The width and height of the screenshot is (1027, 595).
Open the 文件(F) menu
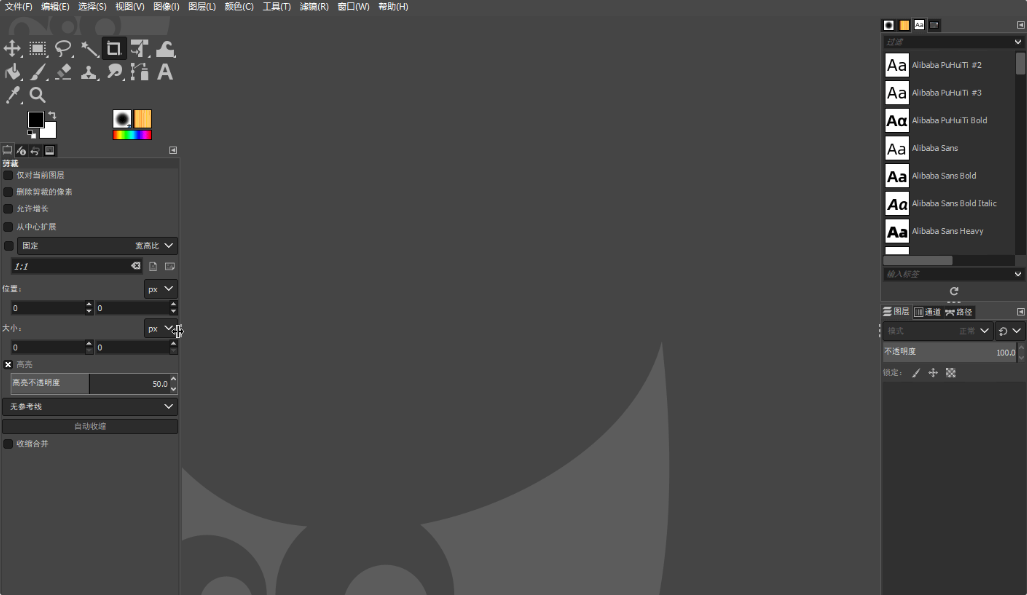coord(18,7)
